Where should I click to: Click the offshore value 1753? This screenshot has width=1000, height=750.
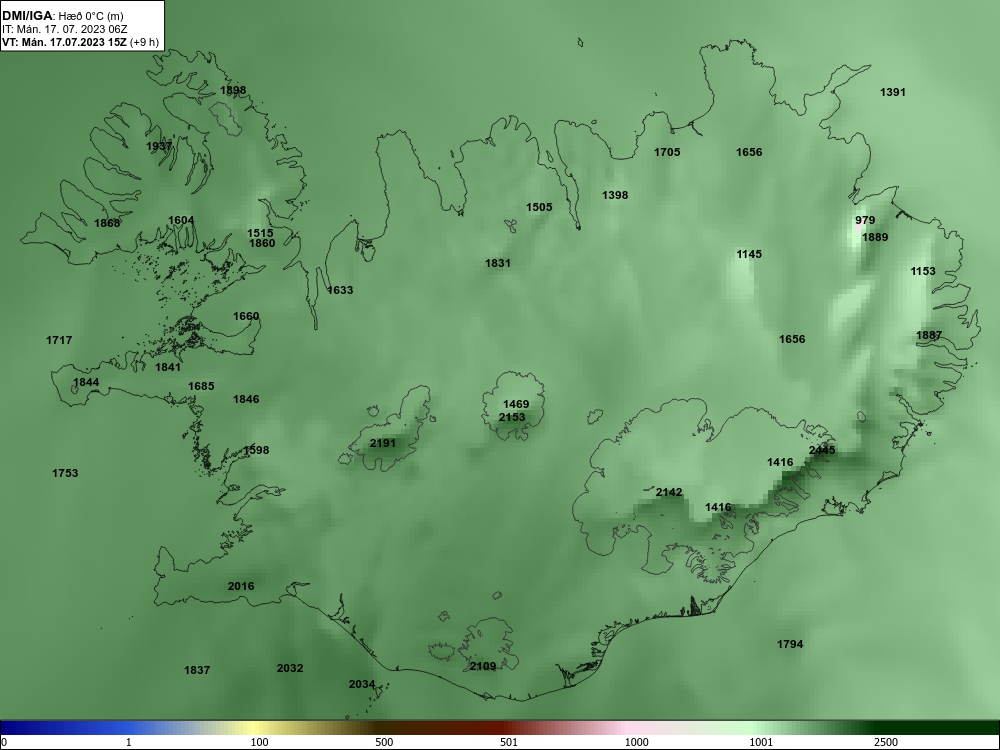pos(65,473)
